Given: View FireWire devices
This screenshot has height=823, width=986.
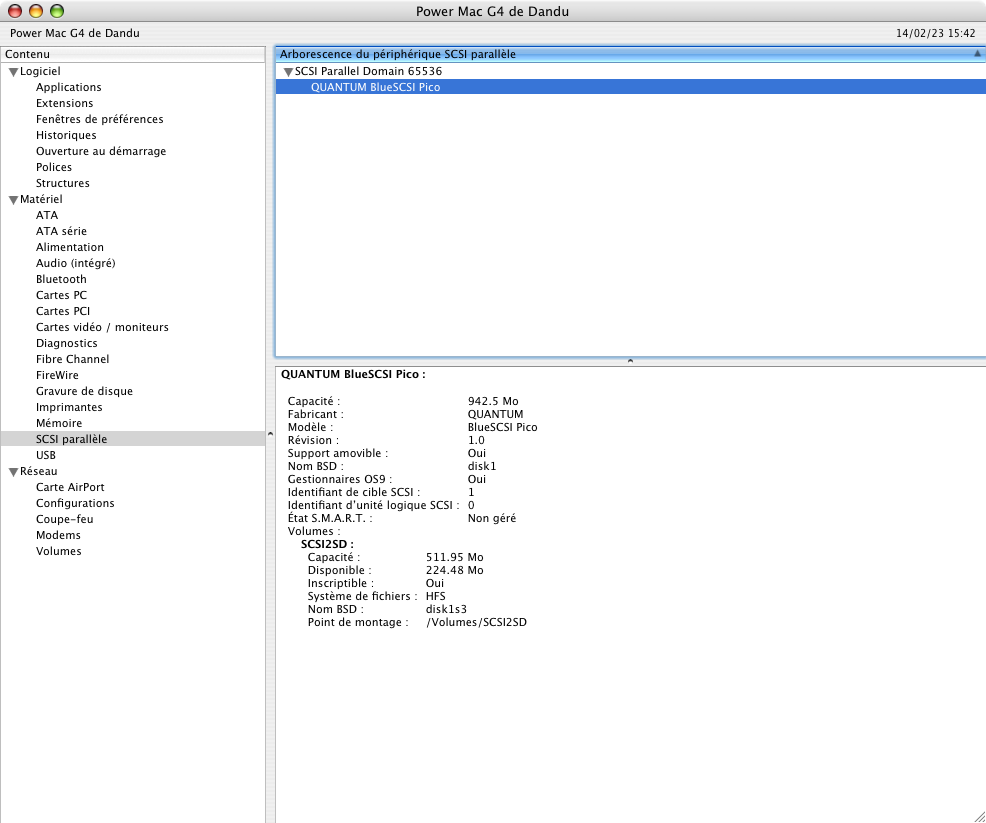Looking at the screenshot, I should (57, 375).
